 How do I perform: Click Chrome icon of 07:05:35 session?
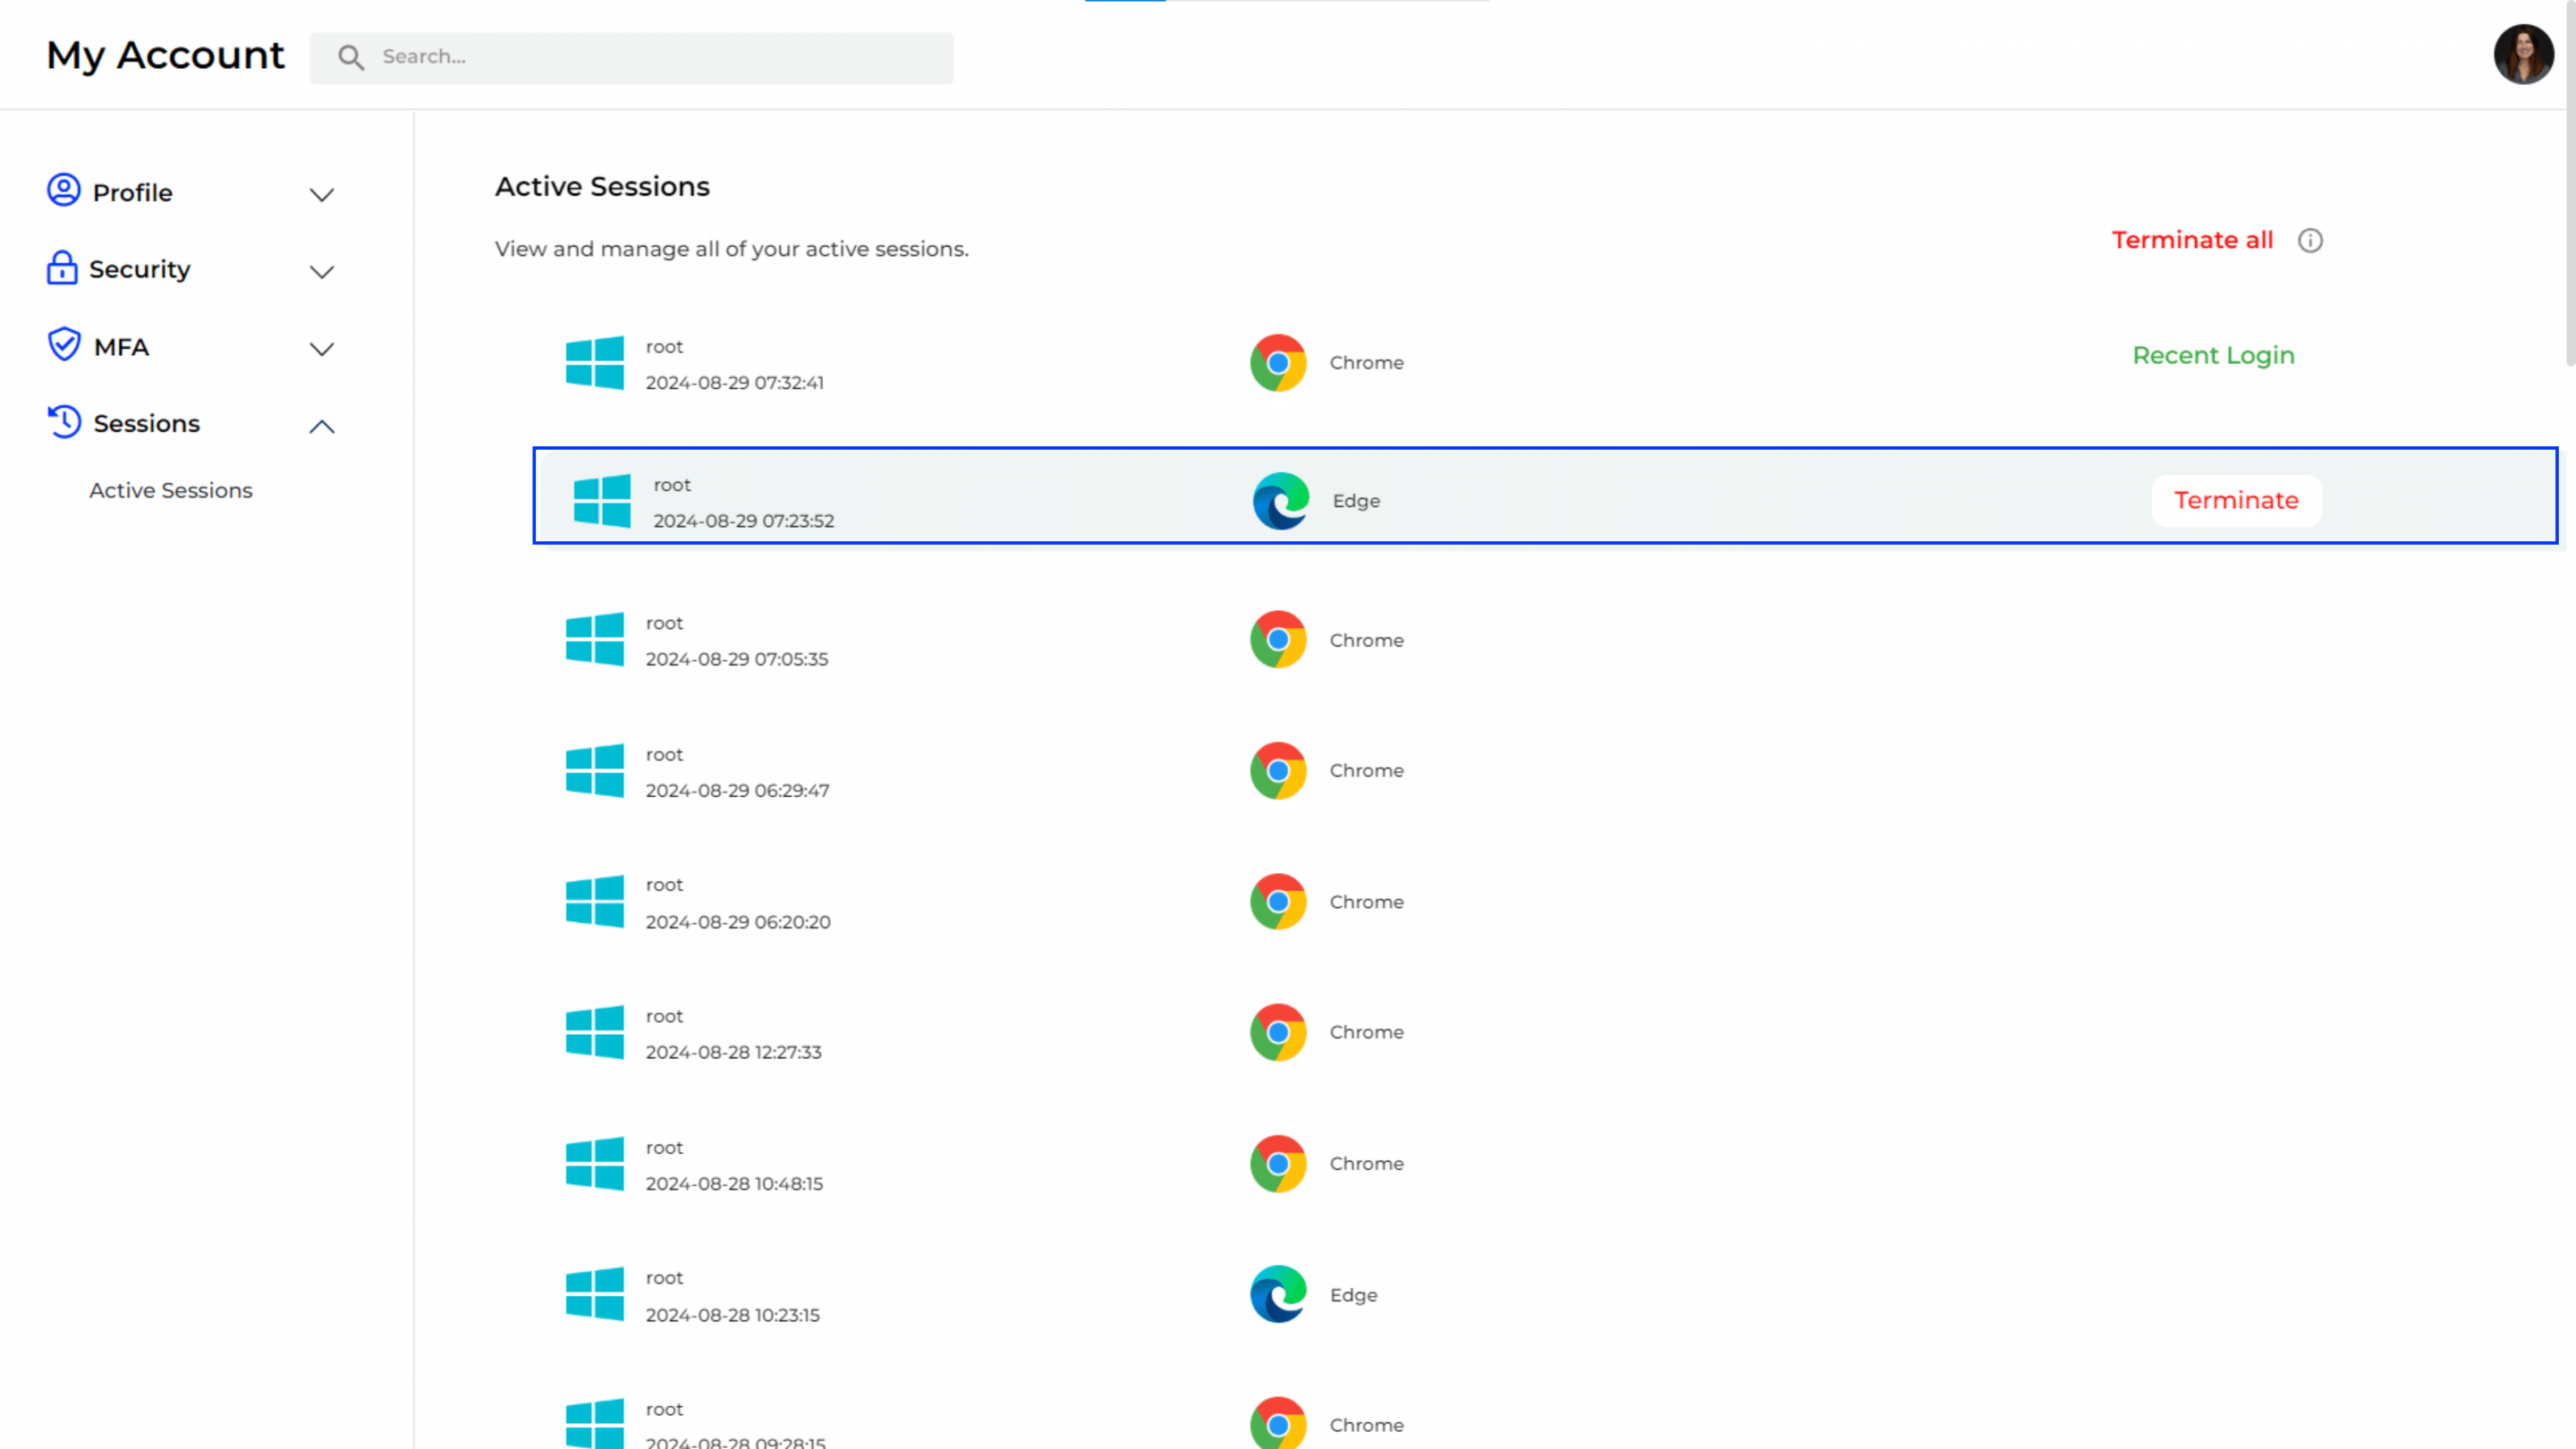[x=1278, y=639]
